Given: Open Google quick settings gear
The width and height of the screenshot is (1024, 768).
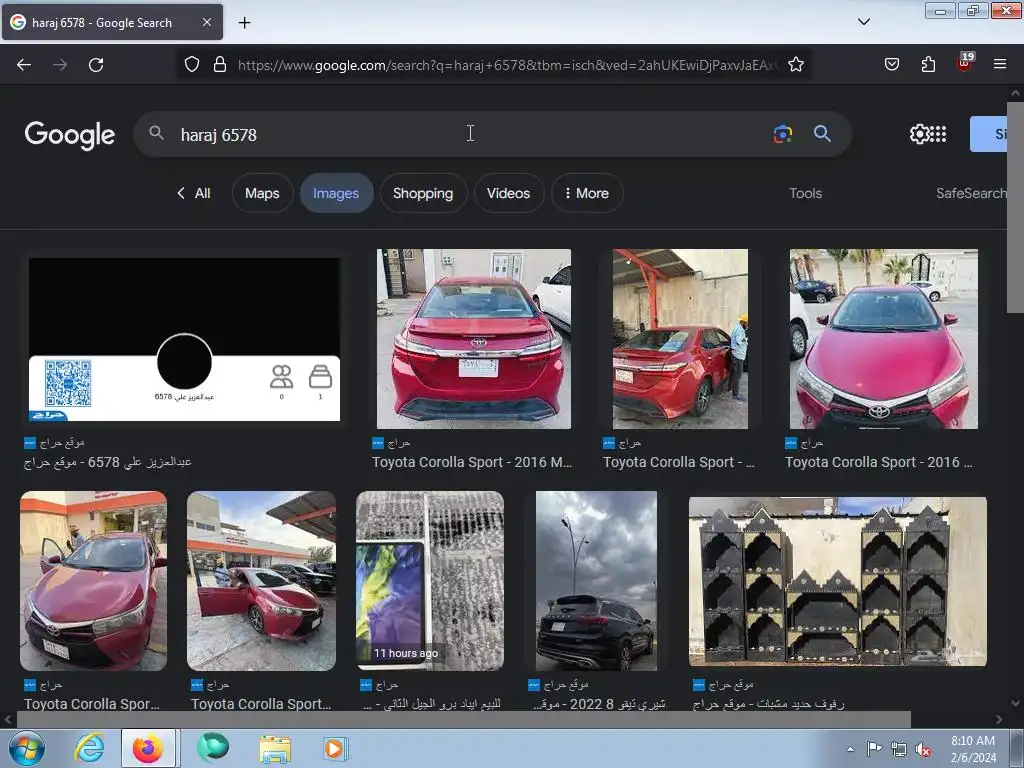Looking at the screenshot, I should [x=919, y=134].
